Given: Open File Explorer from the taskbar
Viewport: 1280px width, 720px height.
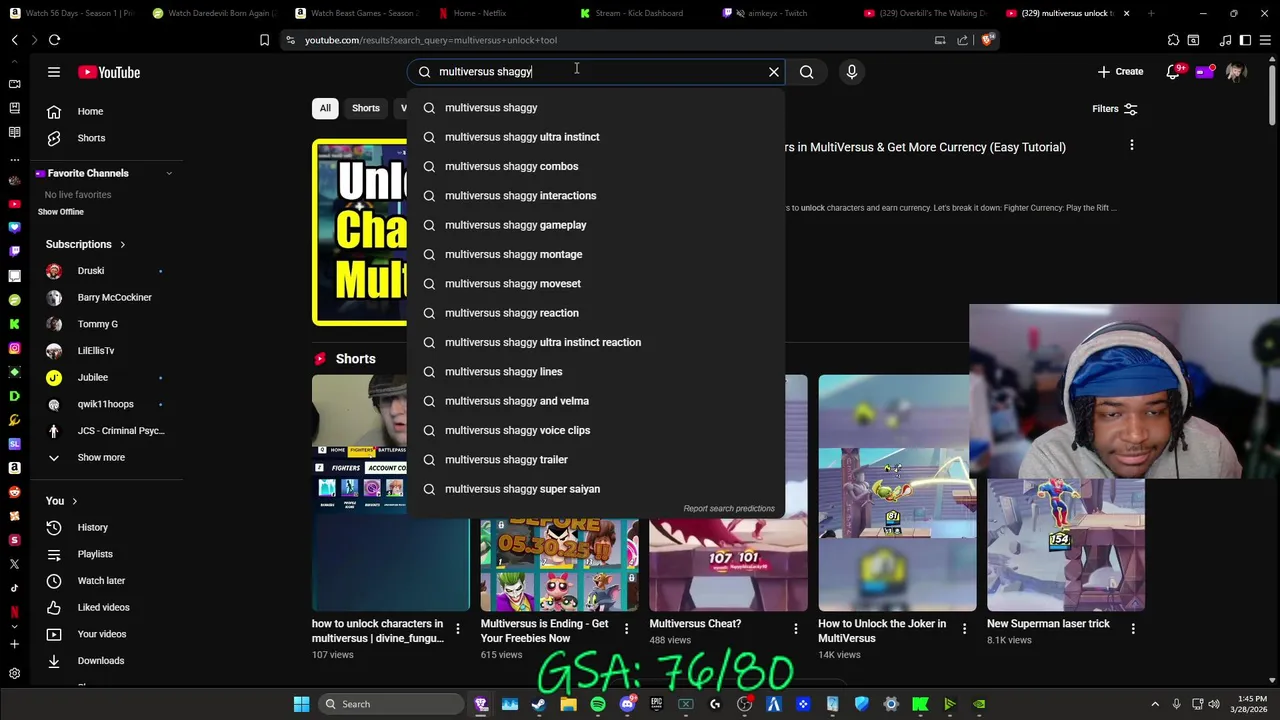Looking at the screenshot, I should point(568,704).
